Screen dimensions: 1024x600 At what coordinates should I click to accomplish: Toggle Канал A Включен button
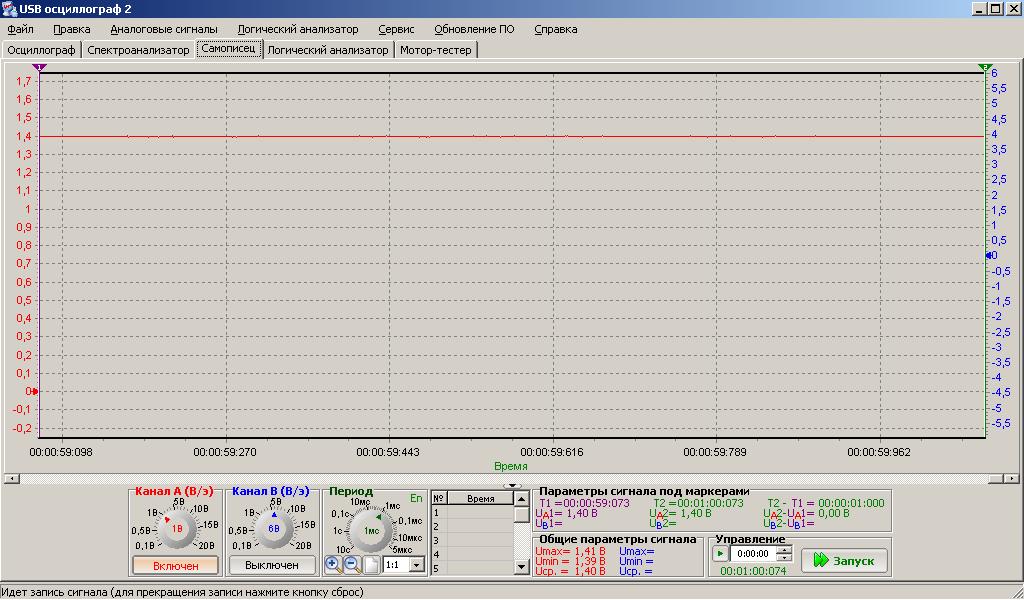pyautogui.click(x=175, y=565)
